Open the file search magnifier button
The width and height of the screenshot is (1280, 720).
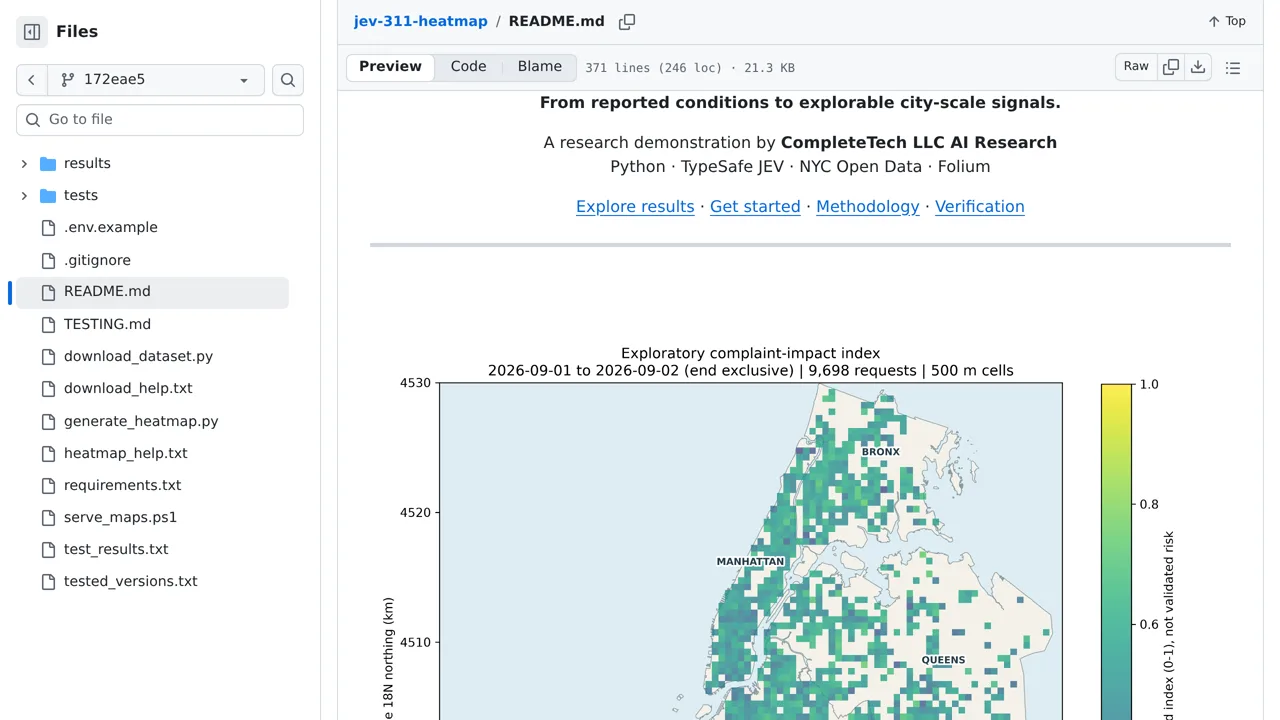click(x=288, y=80)
